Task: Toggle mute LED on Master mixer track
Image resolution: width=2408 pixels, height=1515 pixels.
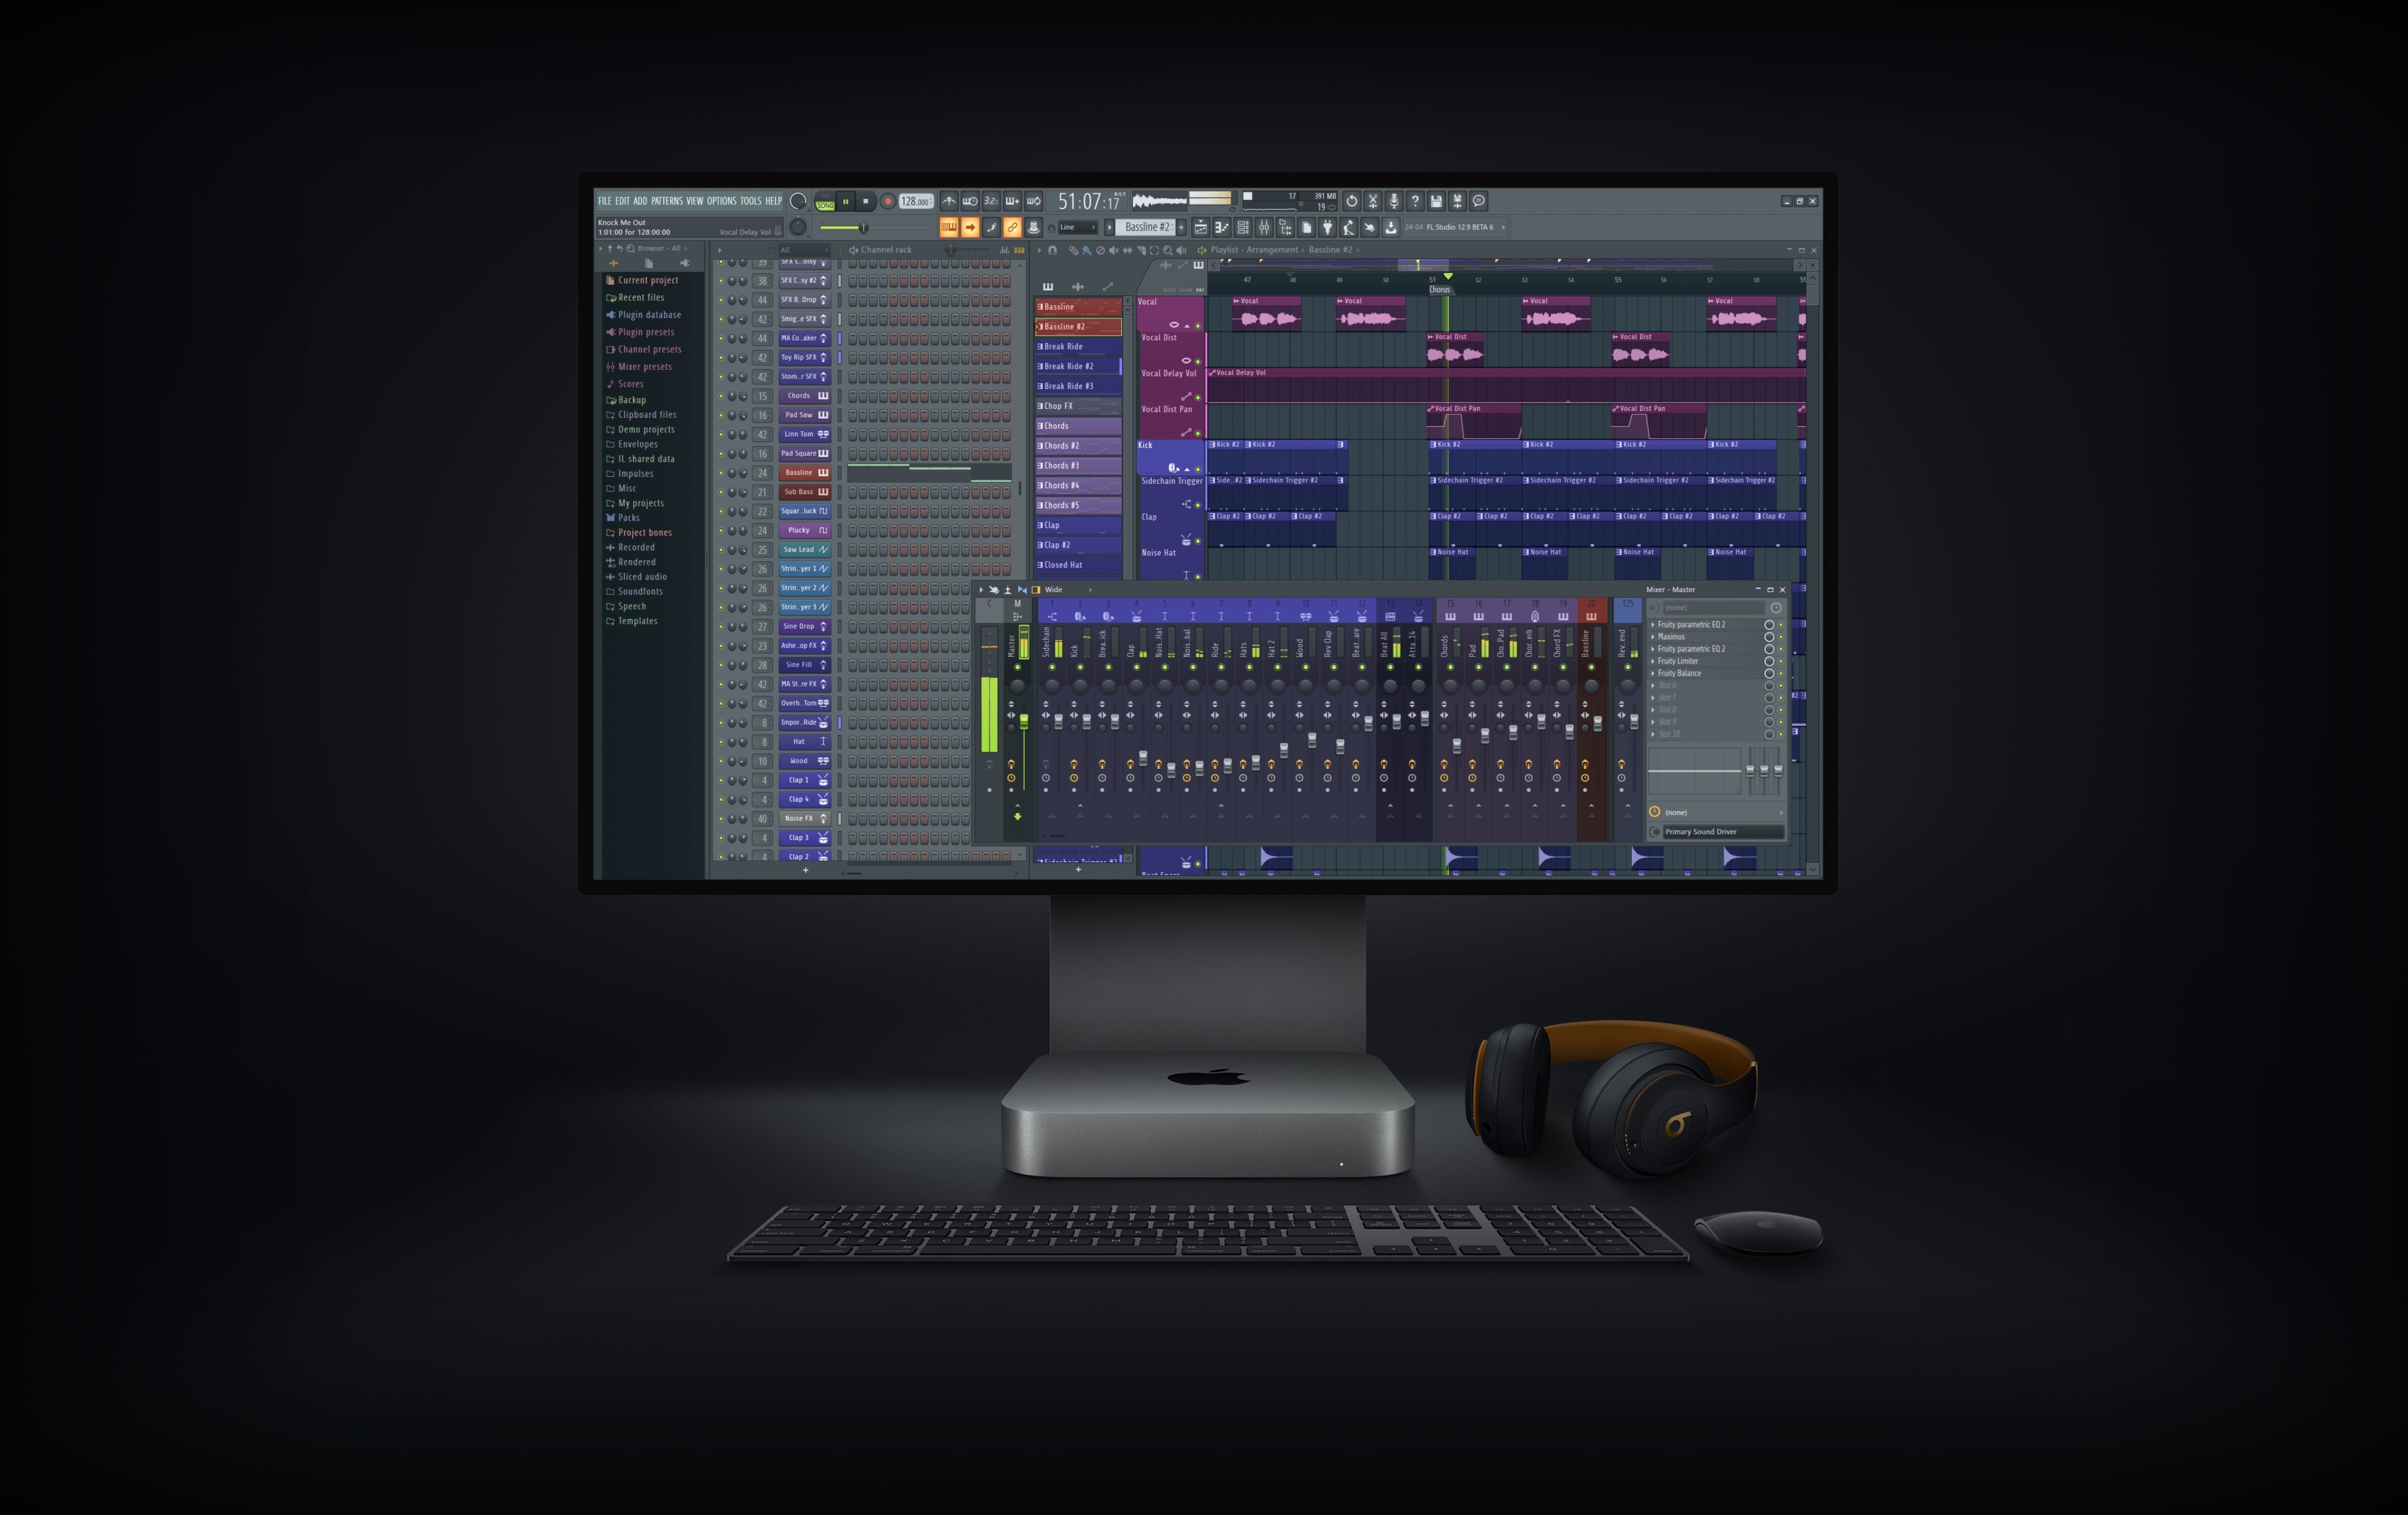Action: click(1017, 667)
